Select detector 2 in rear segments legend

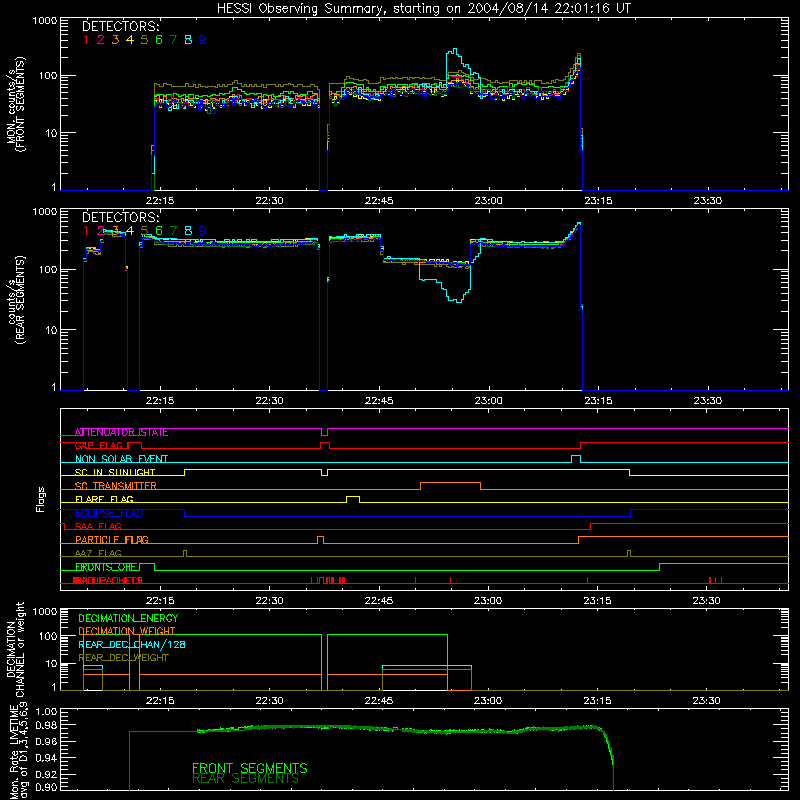click(x=101, y=231)
